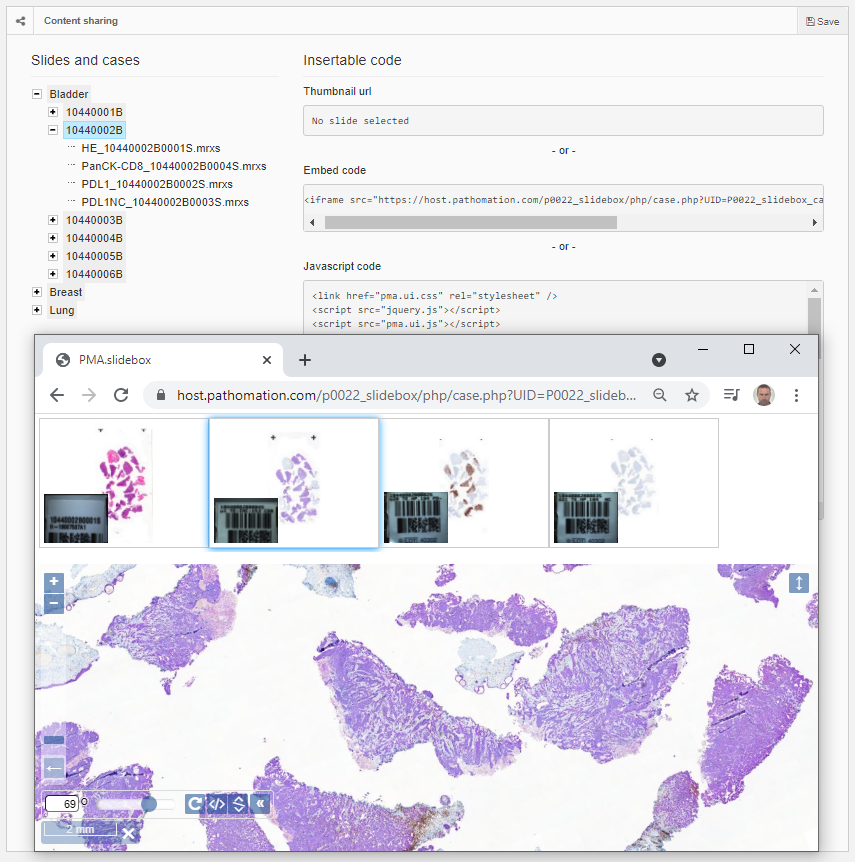The image size is (855, 862).
Task: Collapse the rotation toolbar with the double chevron
Action: [260, 803]
